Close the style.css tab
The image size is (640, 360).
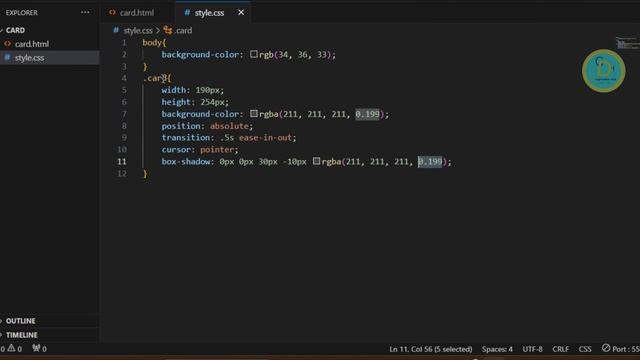(x=241, y=13)
